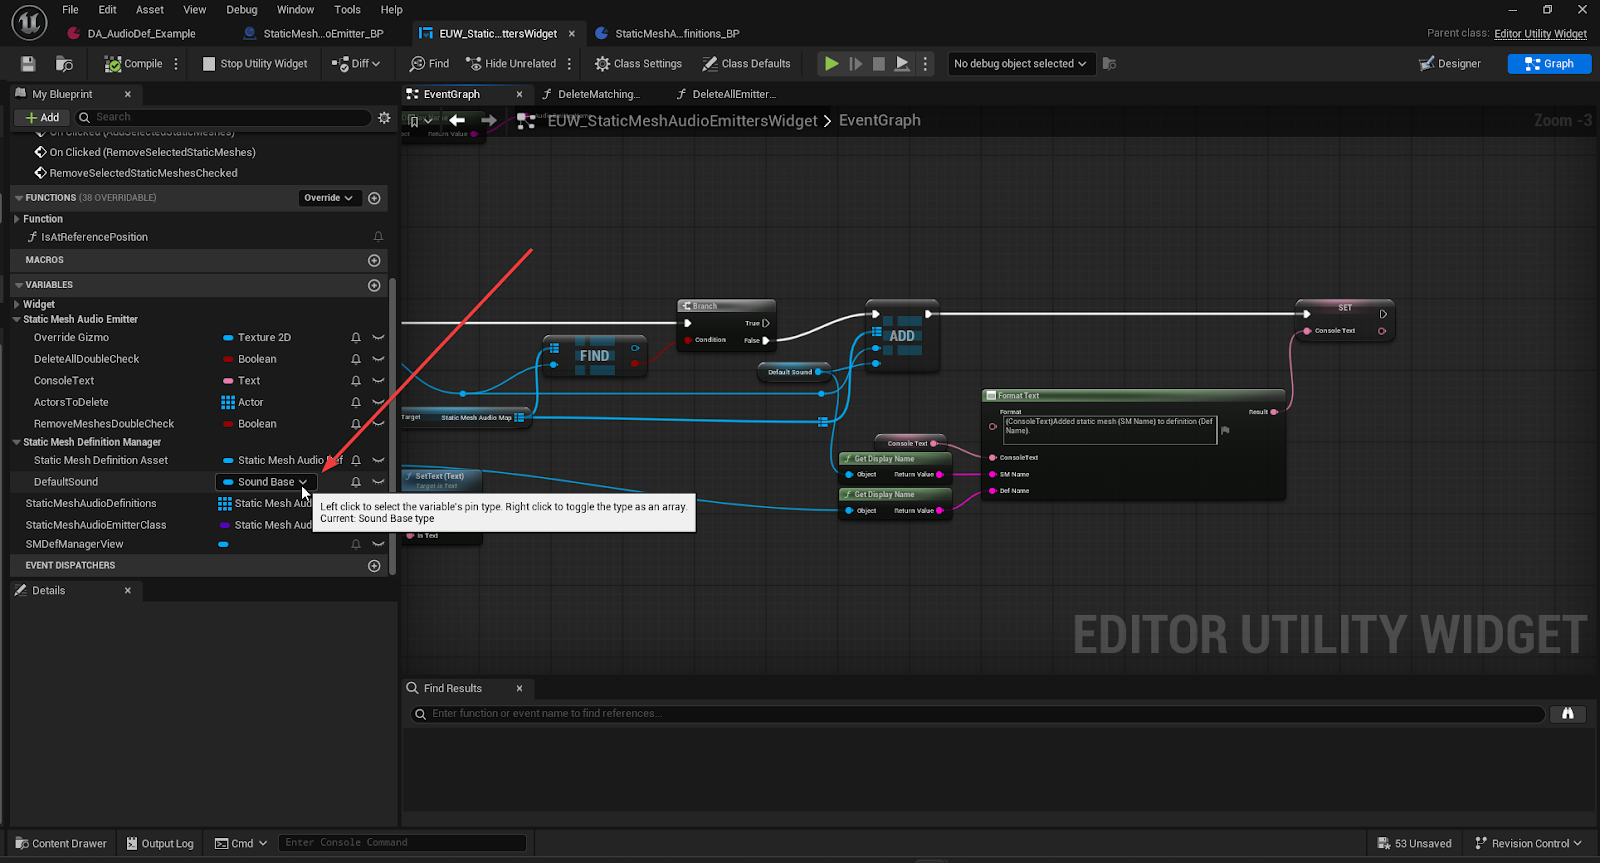The width and height of the screenshot is (1600, 863).
Task: Open the Browse to asset icon
Action: point(64,63)
